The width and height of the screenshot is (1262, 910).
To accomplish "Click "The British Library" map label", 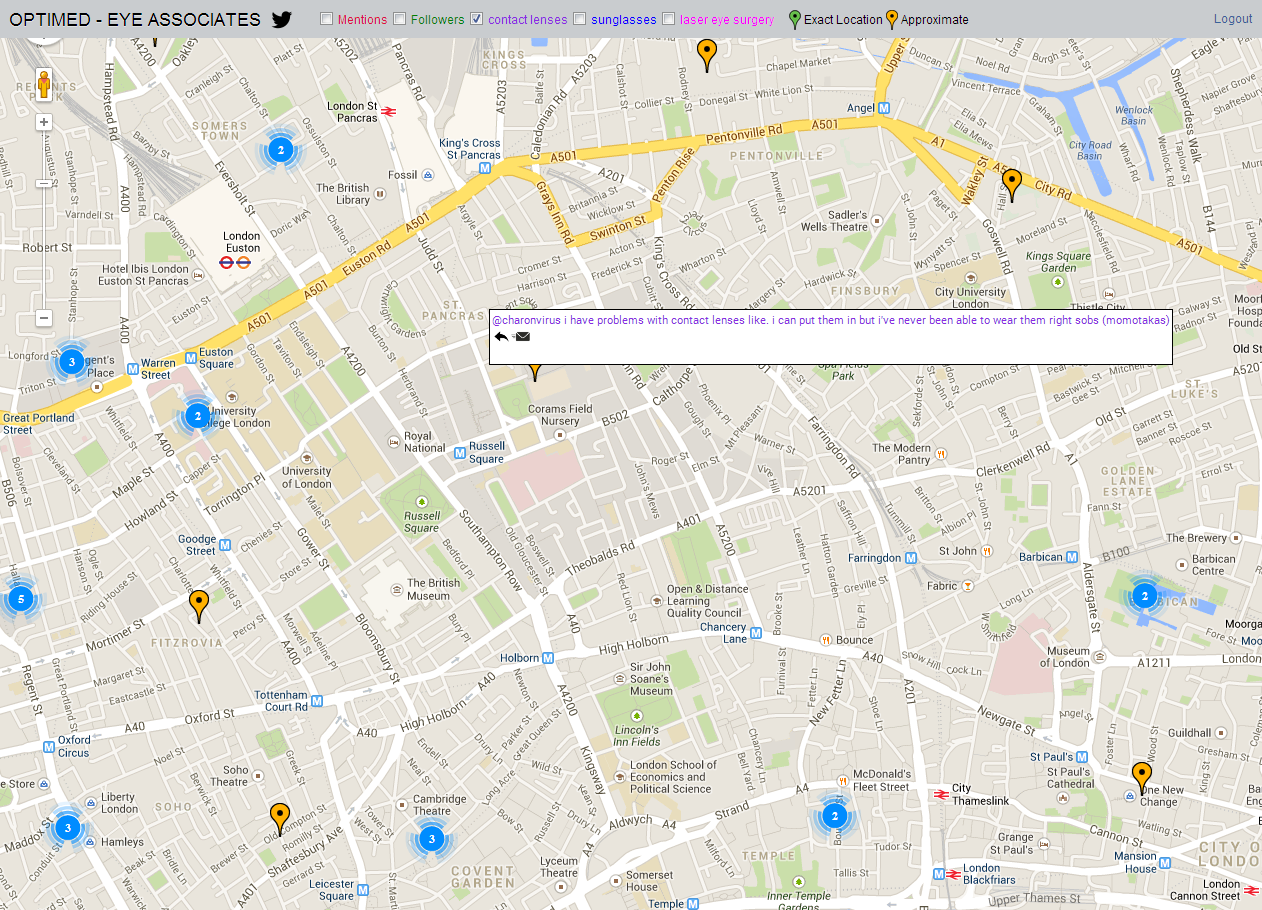I will coord(343,194).
